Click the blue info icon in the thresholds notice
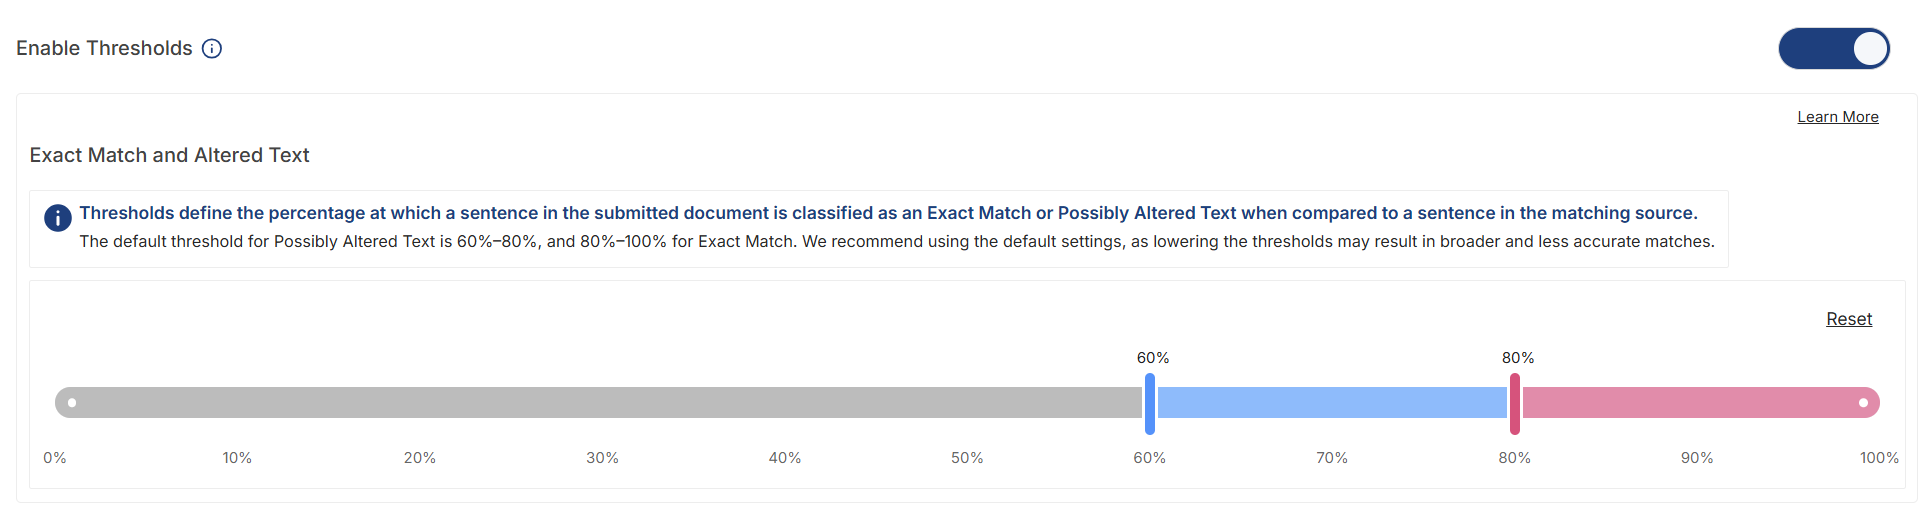The height and width of the screenshot is (507, 1923). pyautogui.click(x=58, y=217)
